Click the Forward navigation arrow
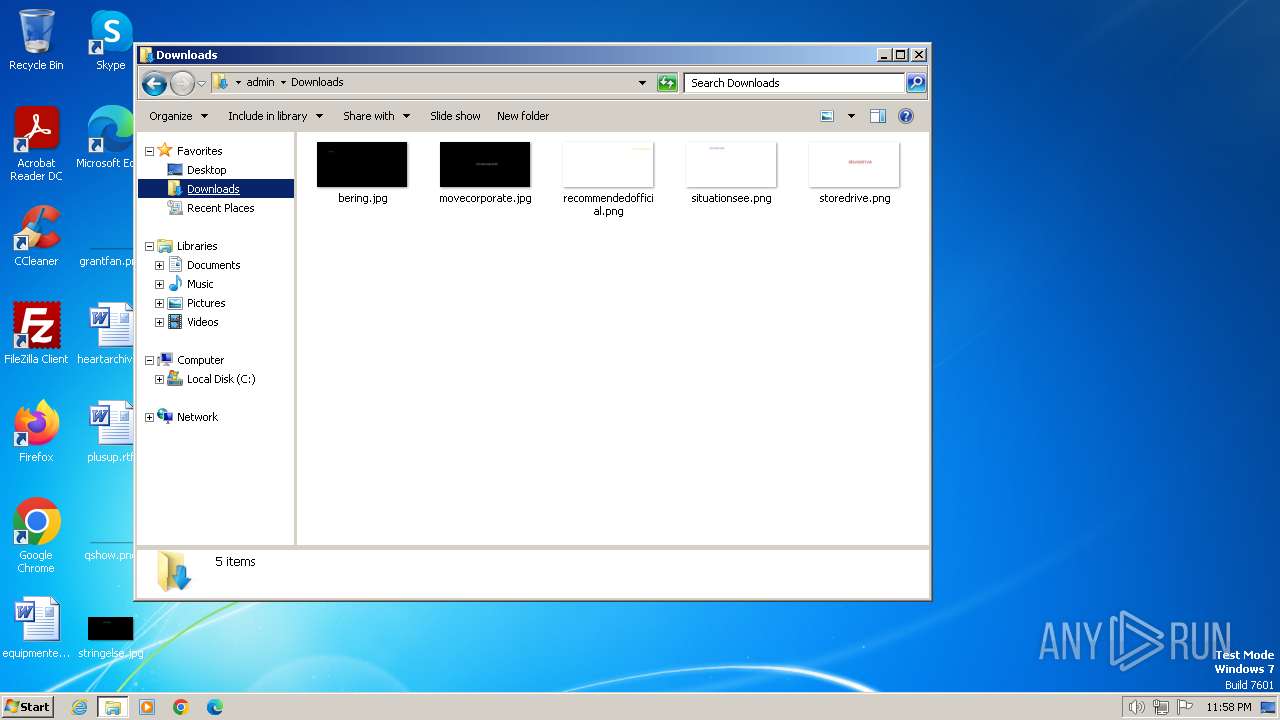1280x720 pixels. click(x=182, y=83)
